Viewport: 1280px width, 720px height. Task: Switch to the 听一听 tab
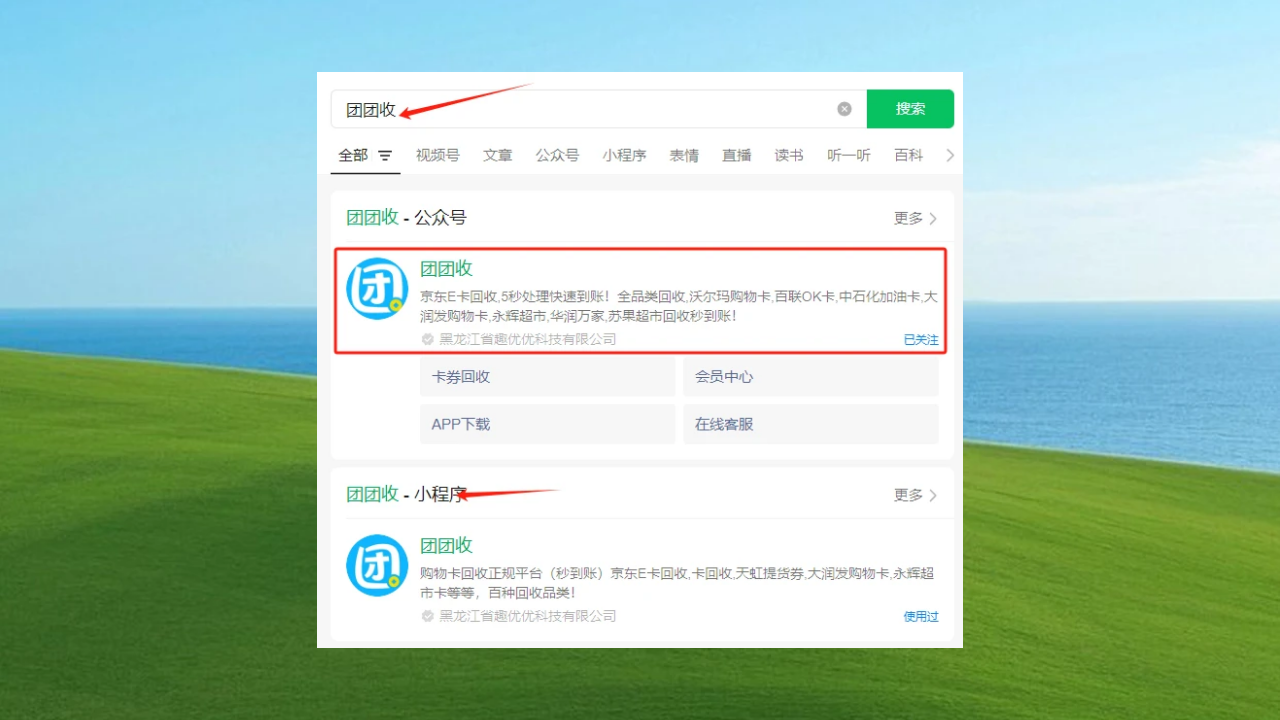[x=849, y=155]
